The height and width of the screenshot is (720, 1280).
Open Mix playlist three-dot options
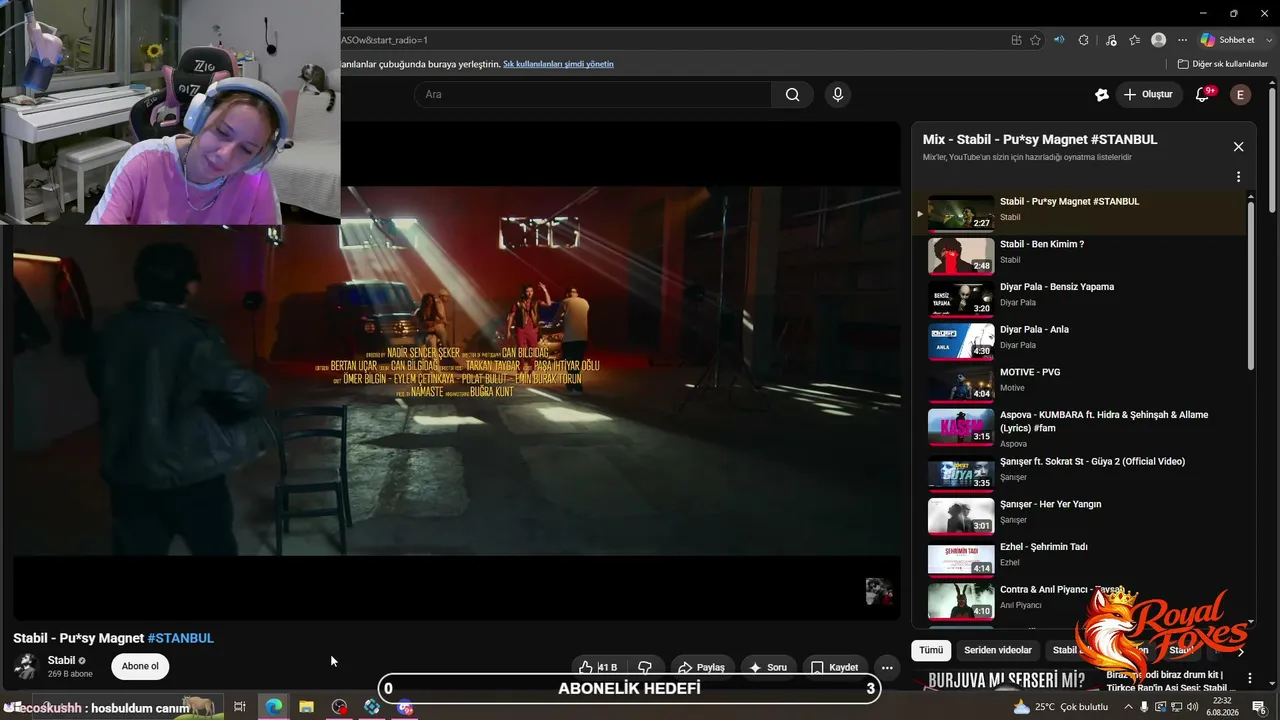pyautogui.click(x=1238, y=177)
